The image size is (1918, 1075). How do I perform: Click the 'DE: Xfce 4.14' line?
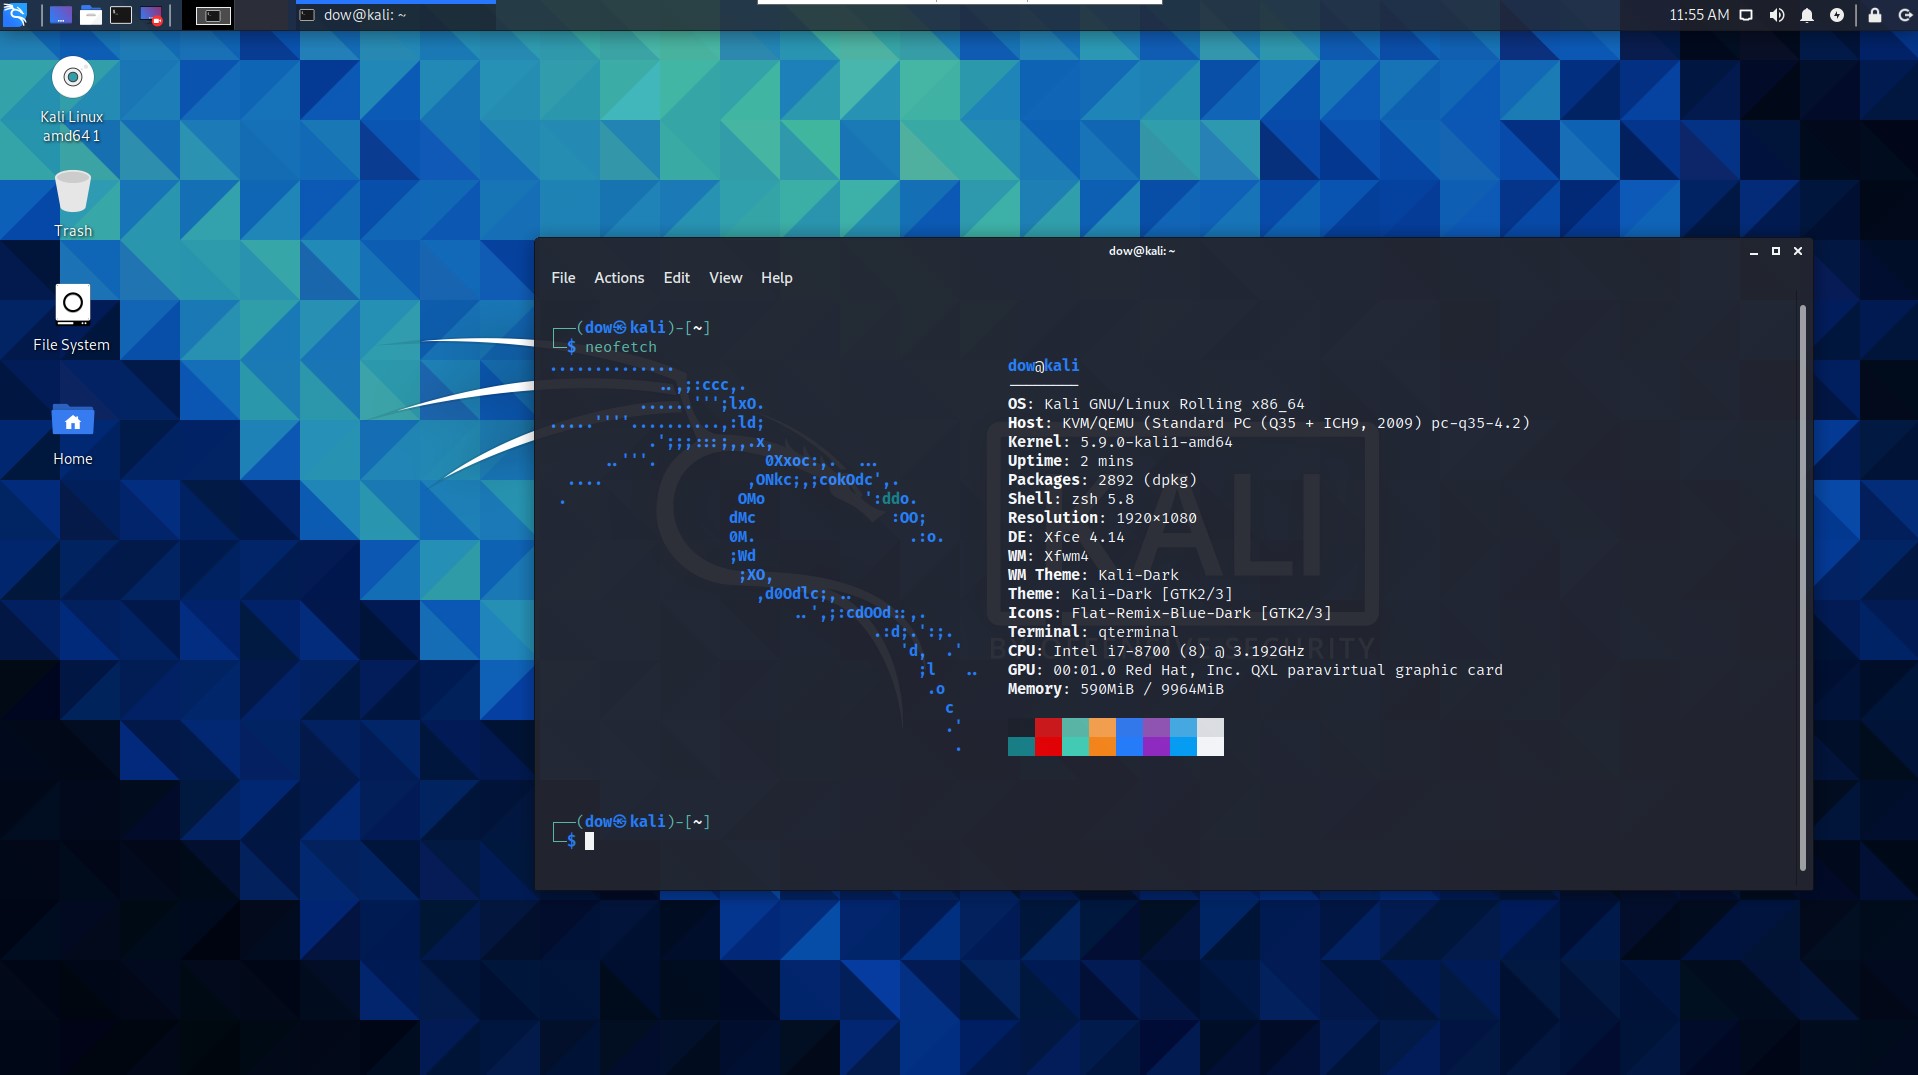tap(1066, 537)
